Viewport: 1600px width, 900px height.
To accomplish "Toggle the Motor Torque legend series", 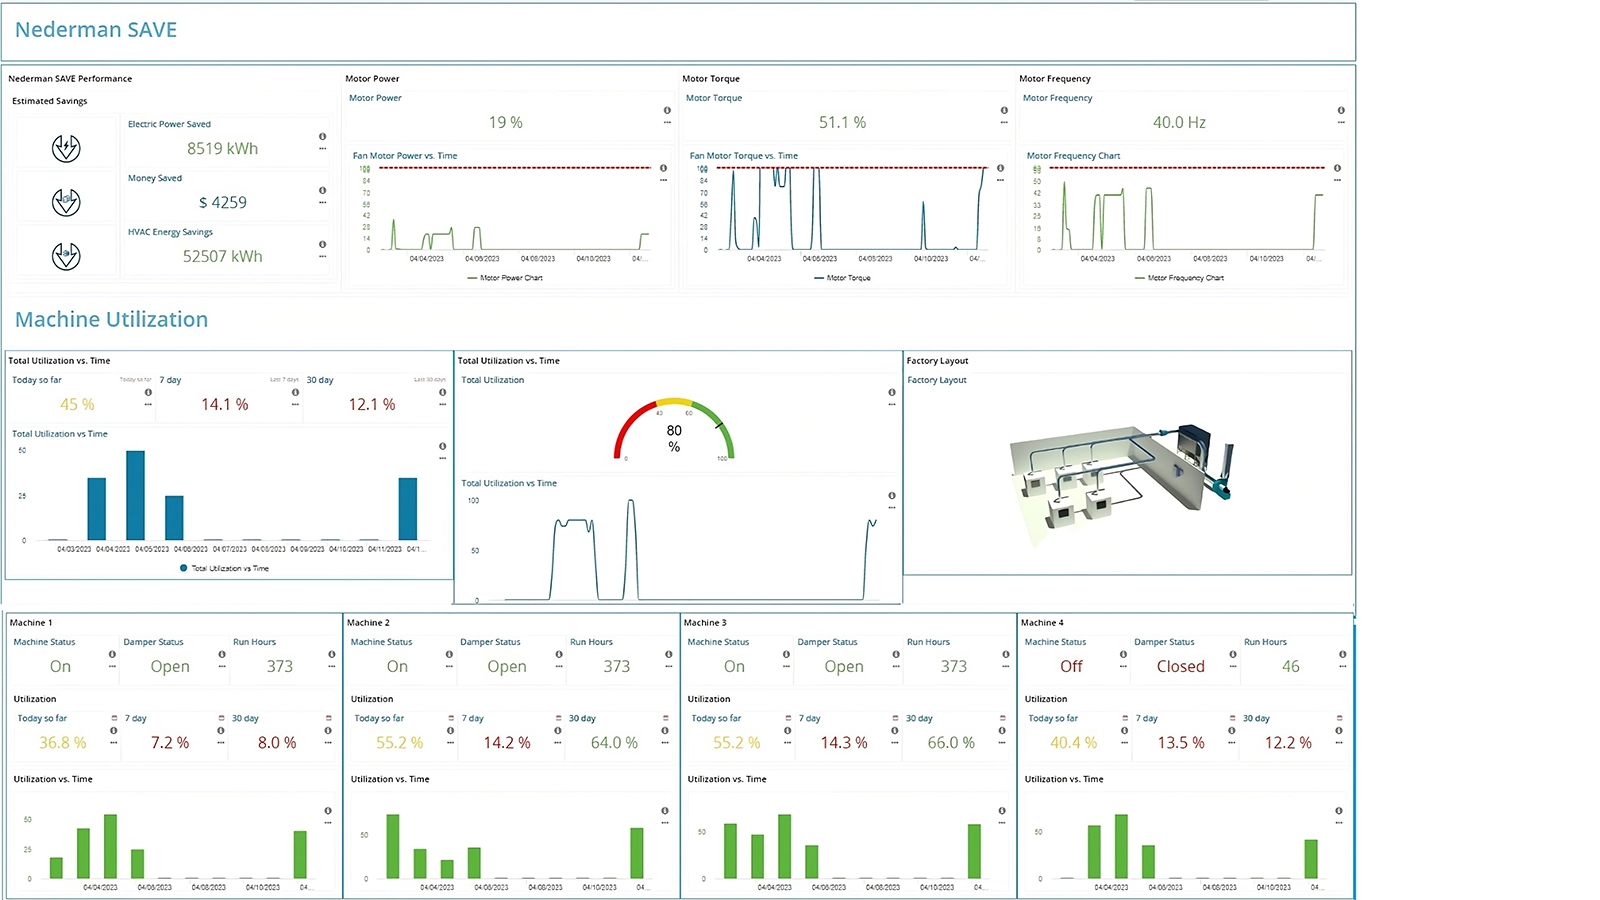I will [842, 278].
